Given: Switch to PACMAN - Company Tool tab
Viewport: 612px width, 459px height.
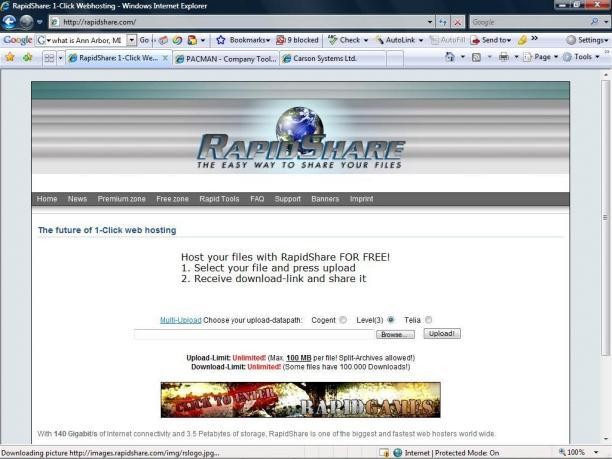Looking at the screenshot, I should 226,59.
